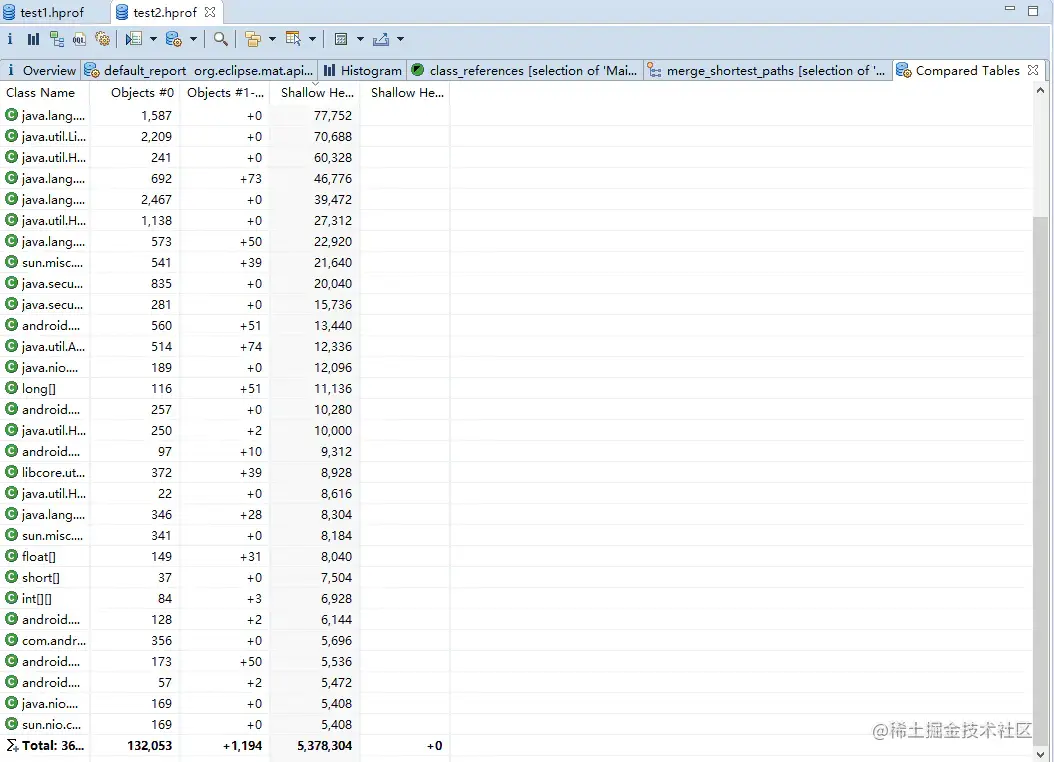Screen dimensions: 1054x762
Task: Click total objects value 132,053
Action: 149,745
